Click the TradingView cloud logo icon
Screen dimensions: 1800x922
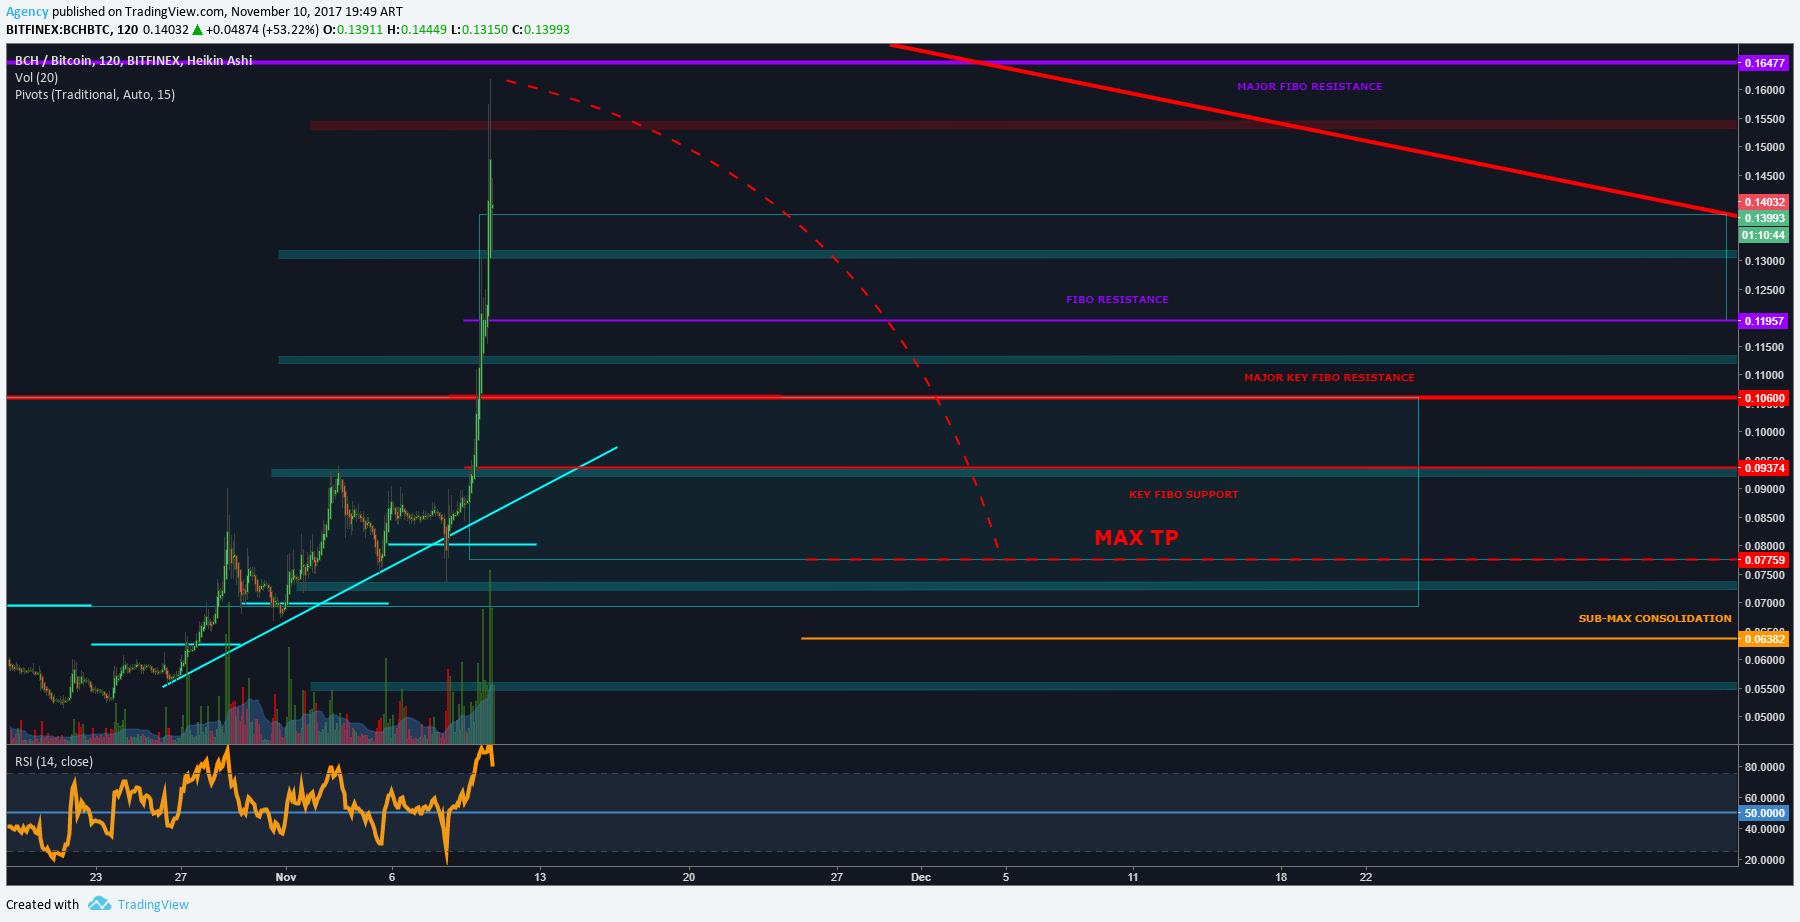[x=99, y=904]
